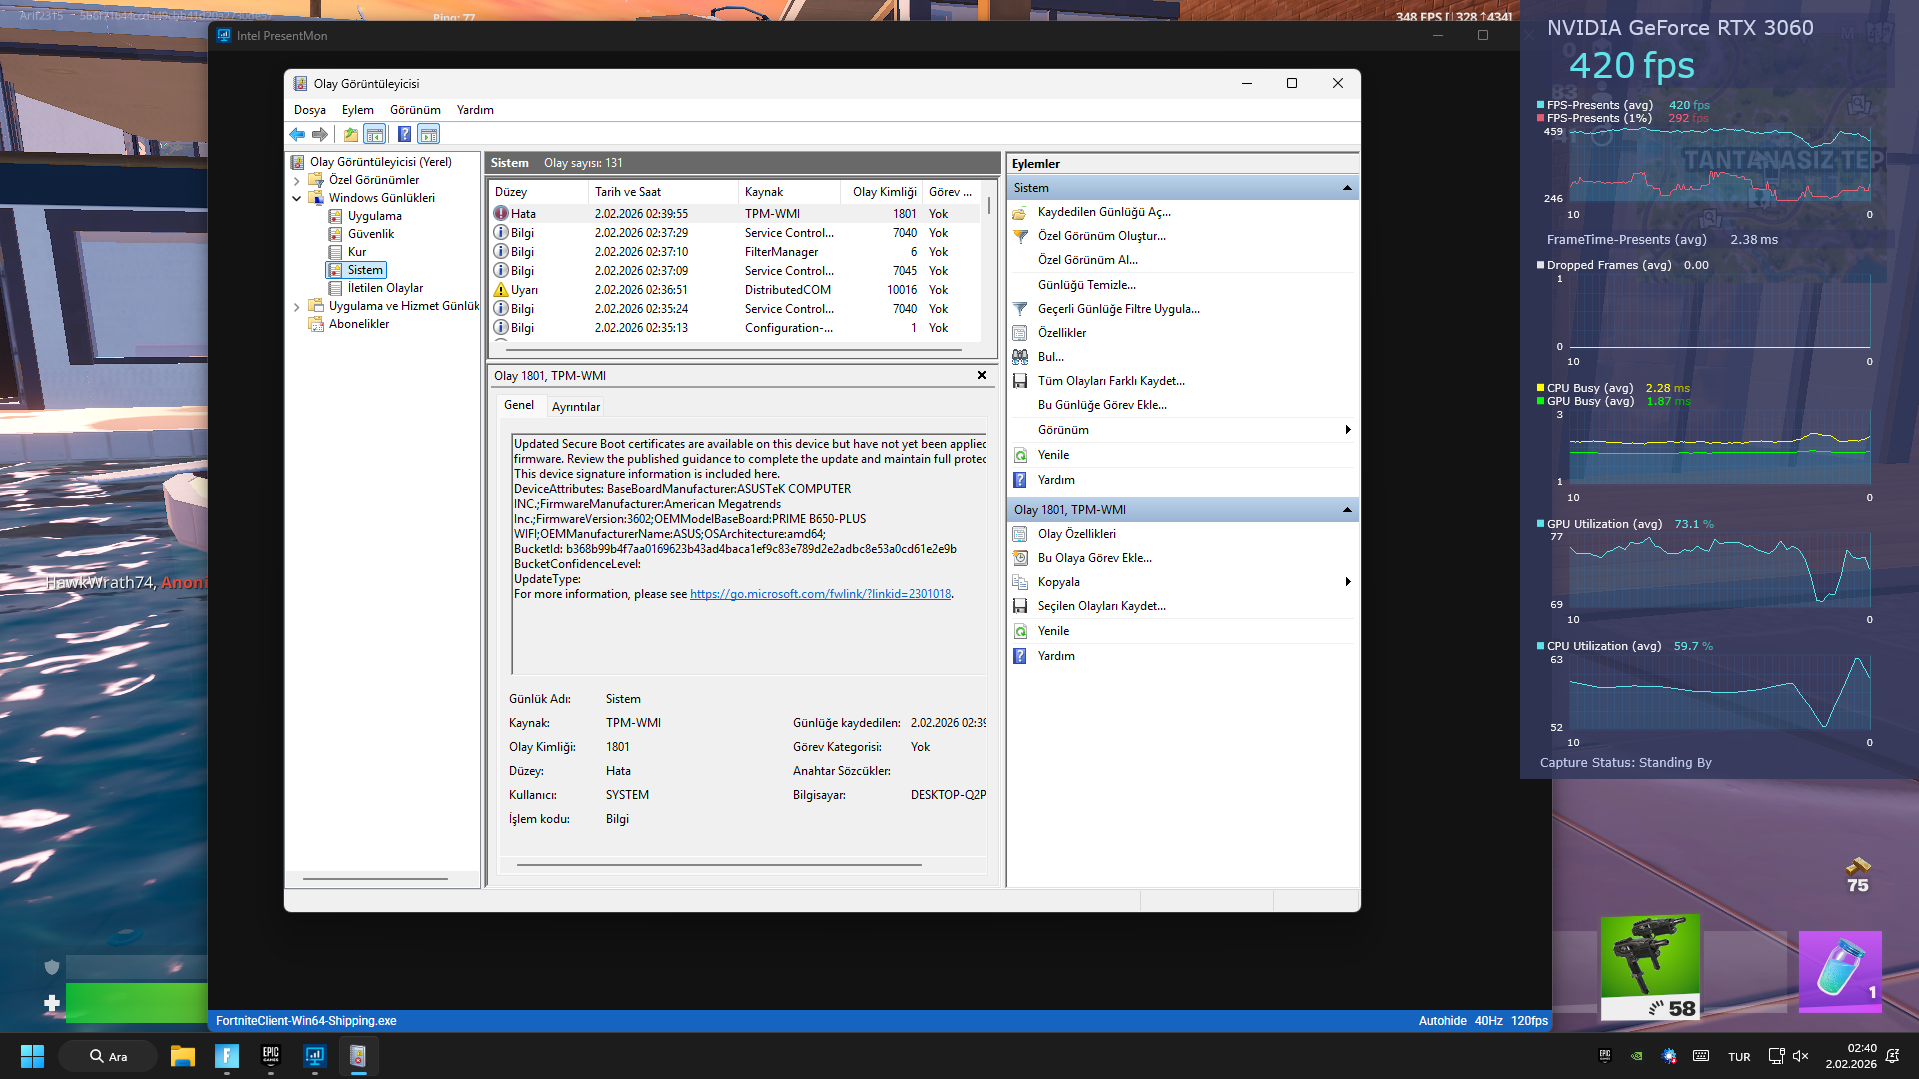Select the Uyarı DistributedCOM event row
Viewport: 1919px width, 1079px height.
coord(736,290)
